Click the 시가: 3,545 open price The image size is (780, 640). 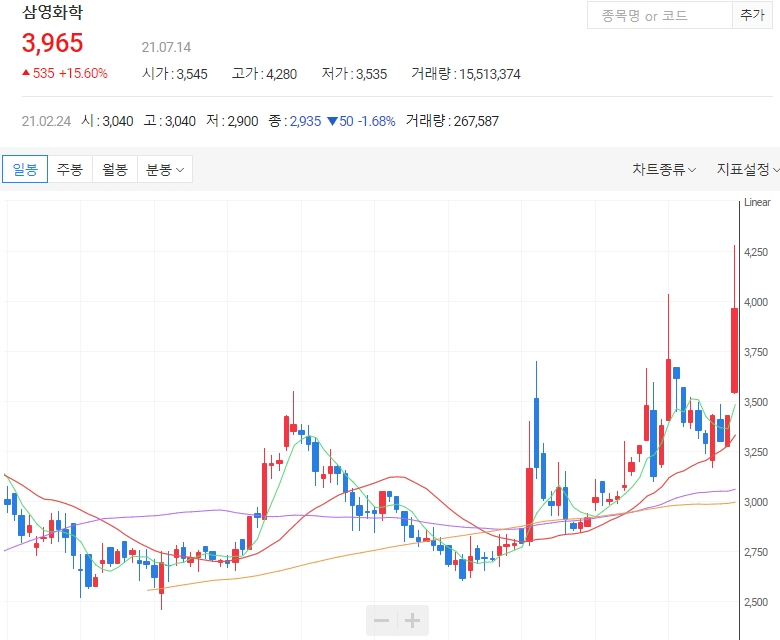pos(175,74)
